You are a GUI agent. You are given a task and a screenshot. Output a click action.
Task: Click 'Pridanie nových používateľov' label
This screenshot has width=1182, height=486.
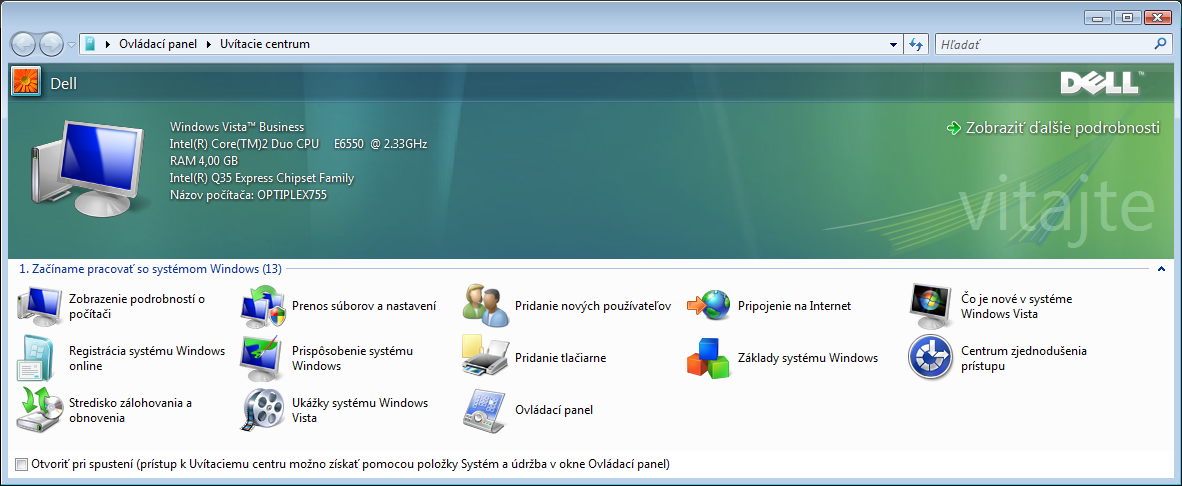(x=593, y=306)
